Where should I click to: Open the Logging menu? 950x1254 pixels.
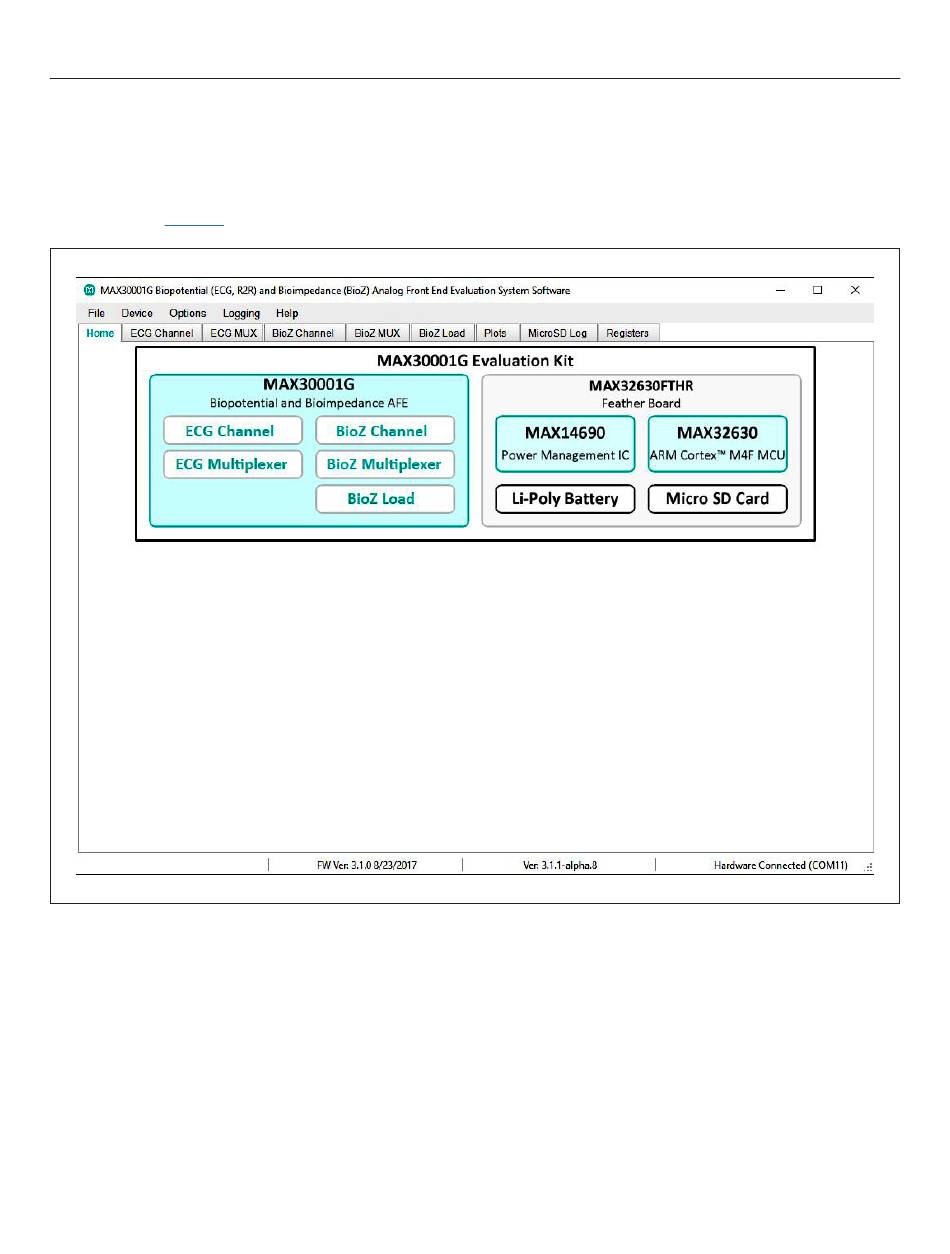(241, 313)
